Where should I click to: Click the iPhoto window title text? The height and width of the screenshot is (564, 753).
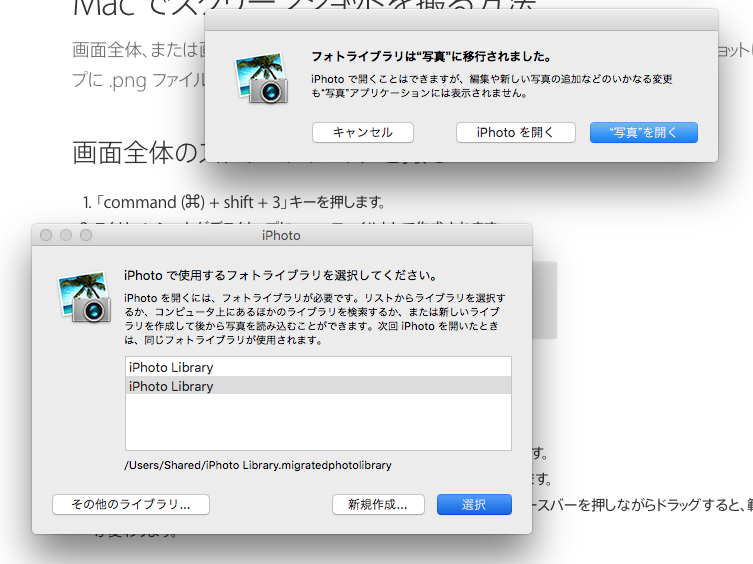(281, 235)
